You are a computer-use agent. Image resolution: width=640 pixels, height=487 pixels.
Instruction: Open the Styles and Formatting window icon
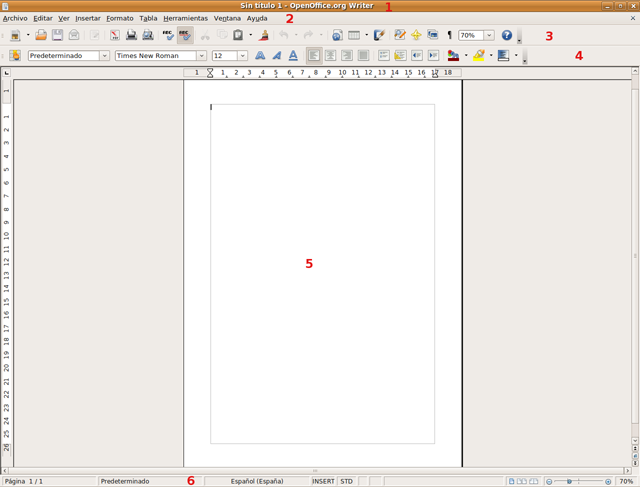[x=15, y=56]
